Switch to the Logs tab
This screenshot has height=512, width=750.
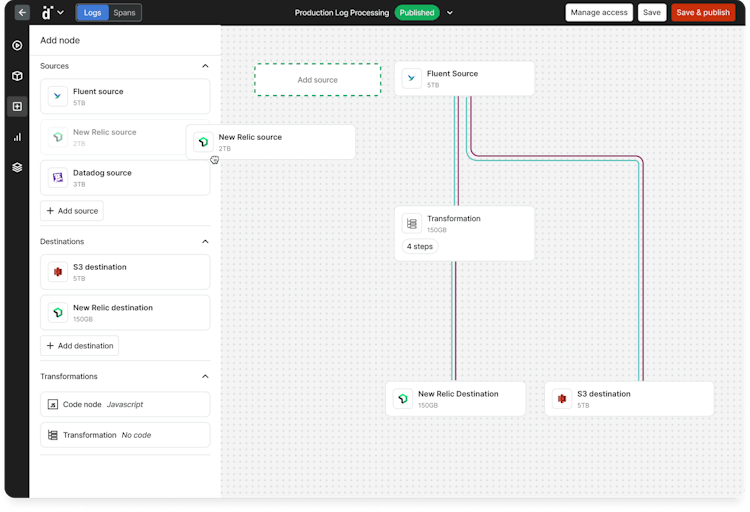(92, 13)
